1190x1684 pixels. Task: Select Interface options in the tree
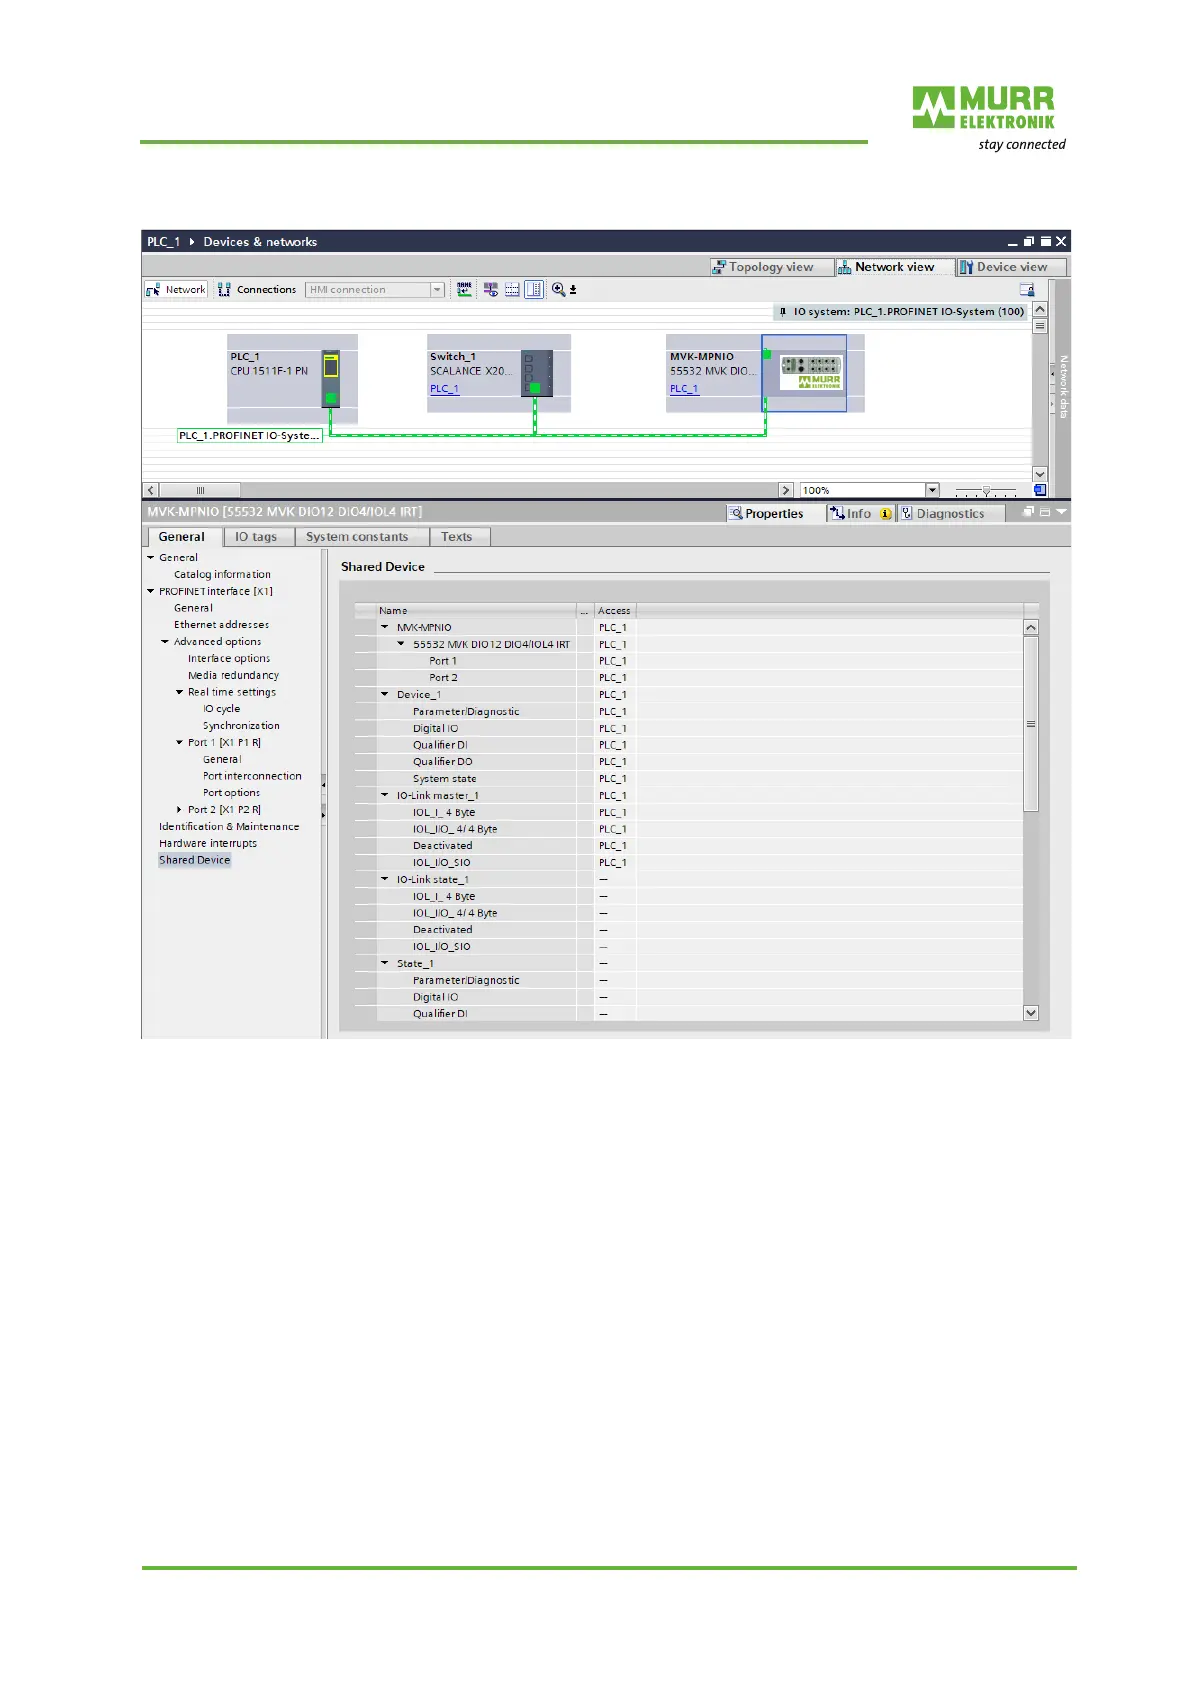point(229,659)
